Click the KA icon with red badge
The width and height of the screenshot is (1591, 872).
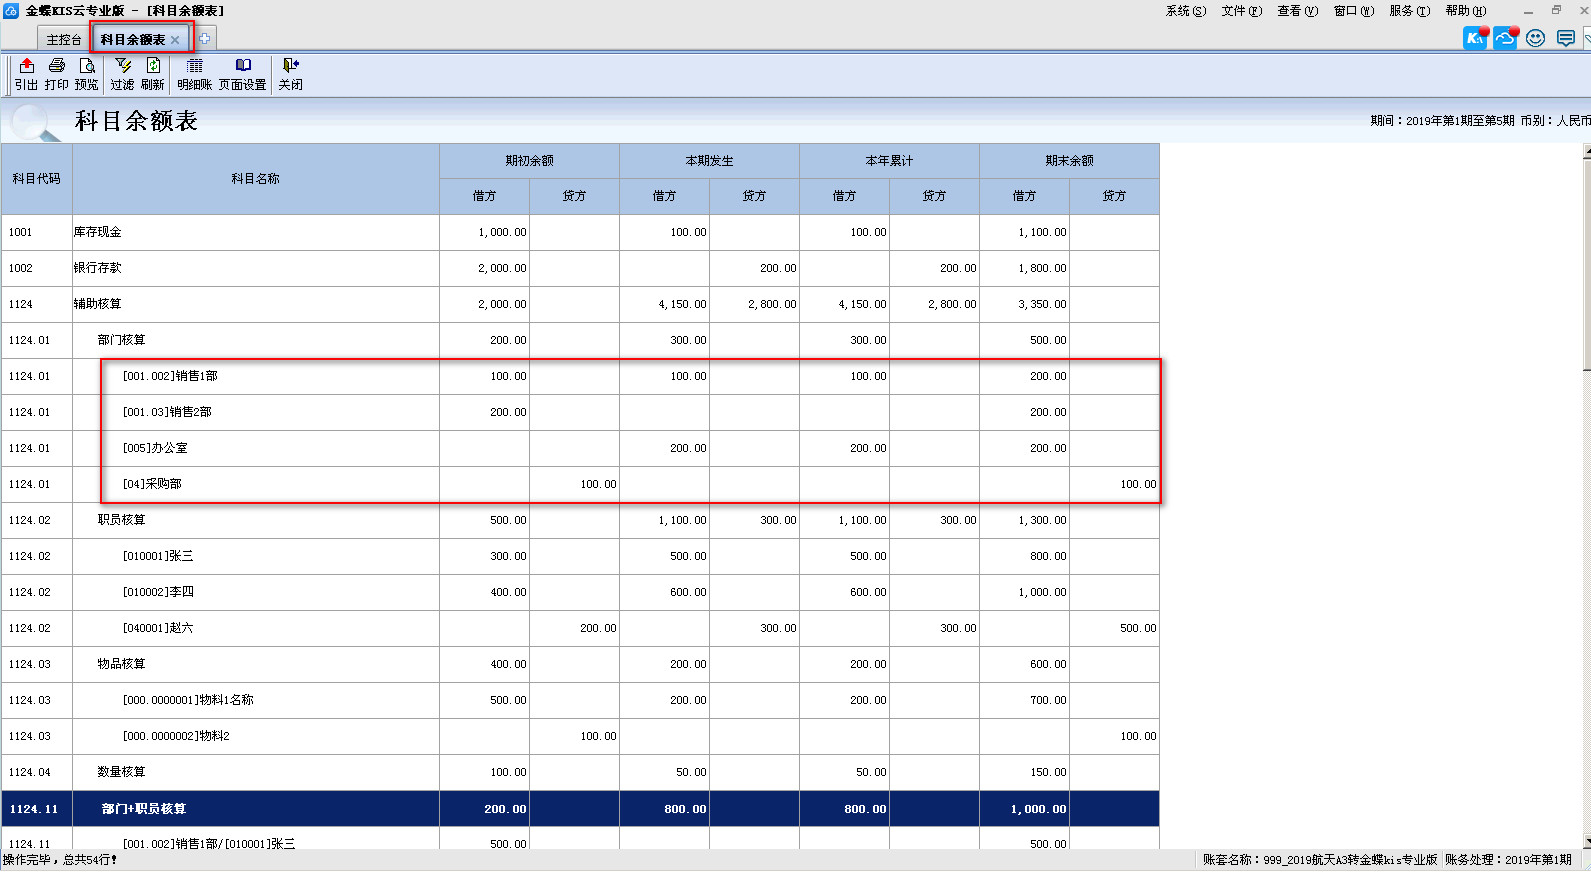(x=1475, y=38)
